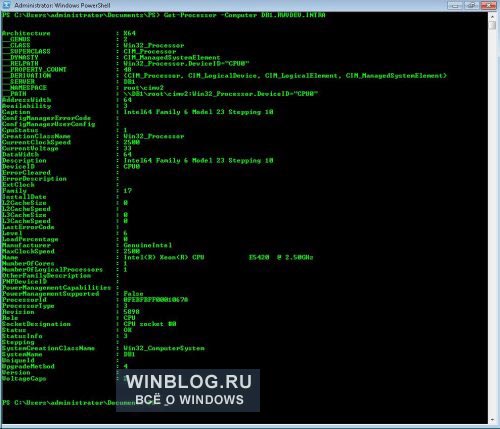This screenshot has height=429, width=500.
Task: Select the DataWidth property label
Action: point(20,154)
